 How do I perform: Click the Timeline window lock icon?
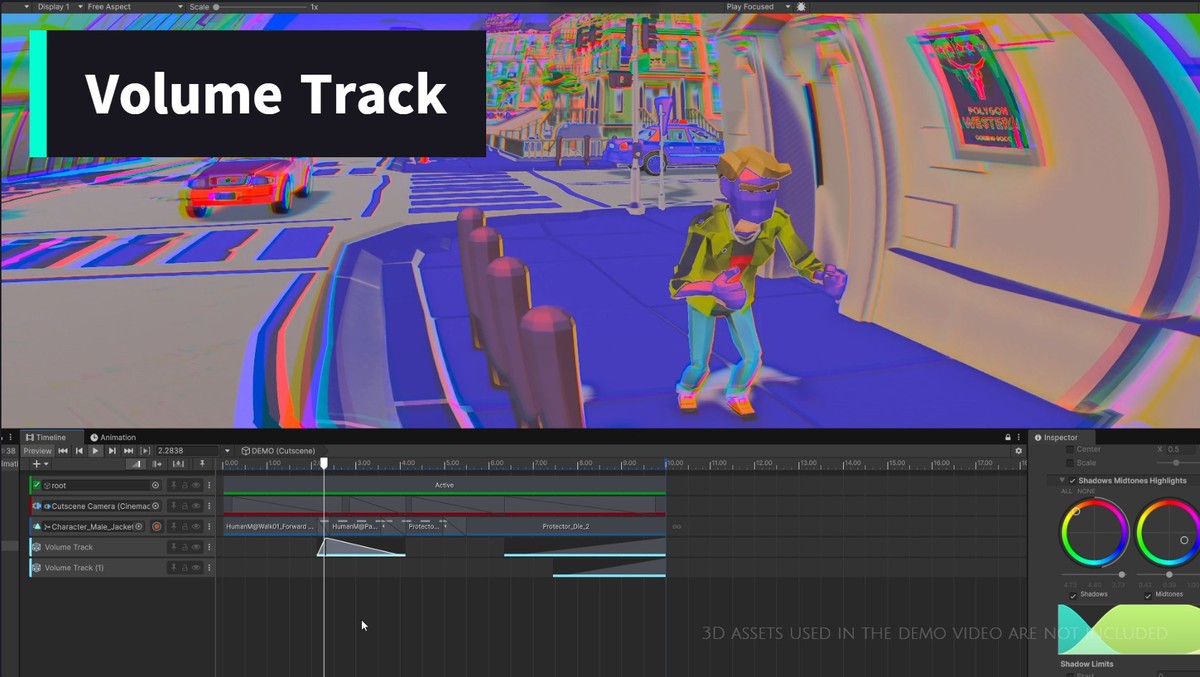coord(1008,437)
